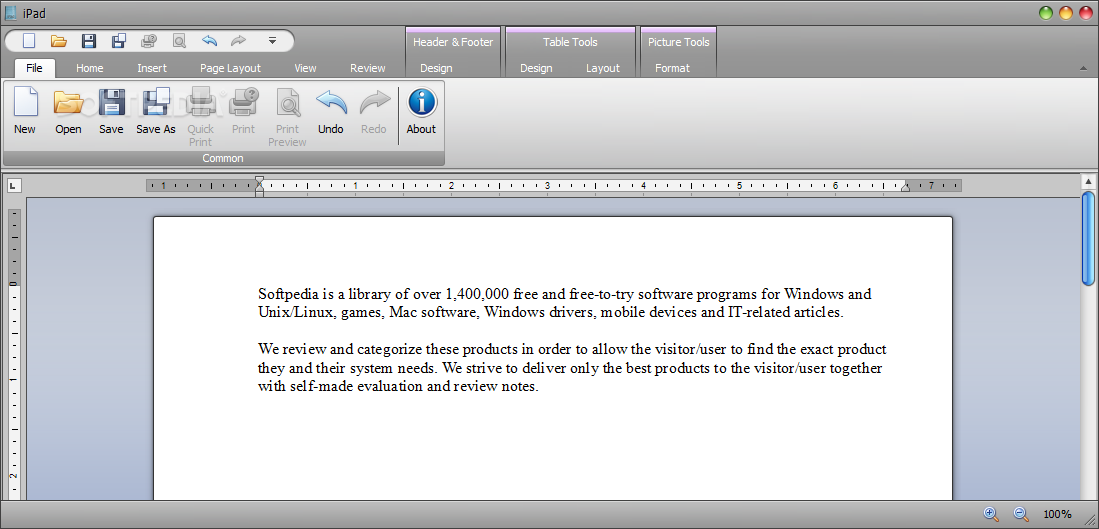Click the words "We review" in second paragraph

coord(292,349)
